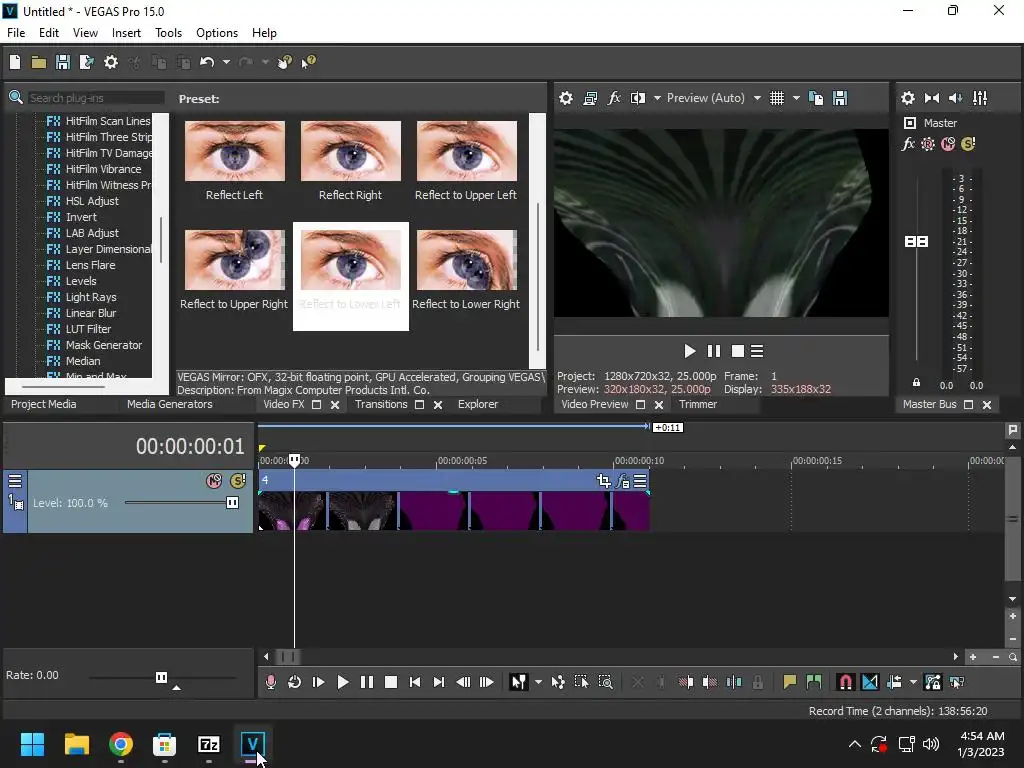Viewport: 1024px width, 768px height.
Task: Open Edit Tool selector dropdown arrow
Action: [x=538, y=682]
